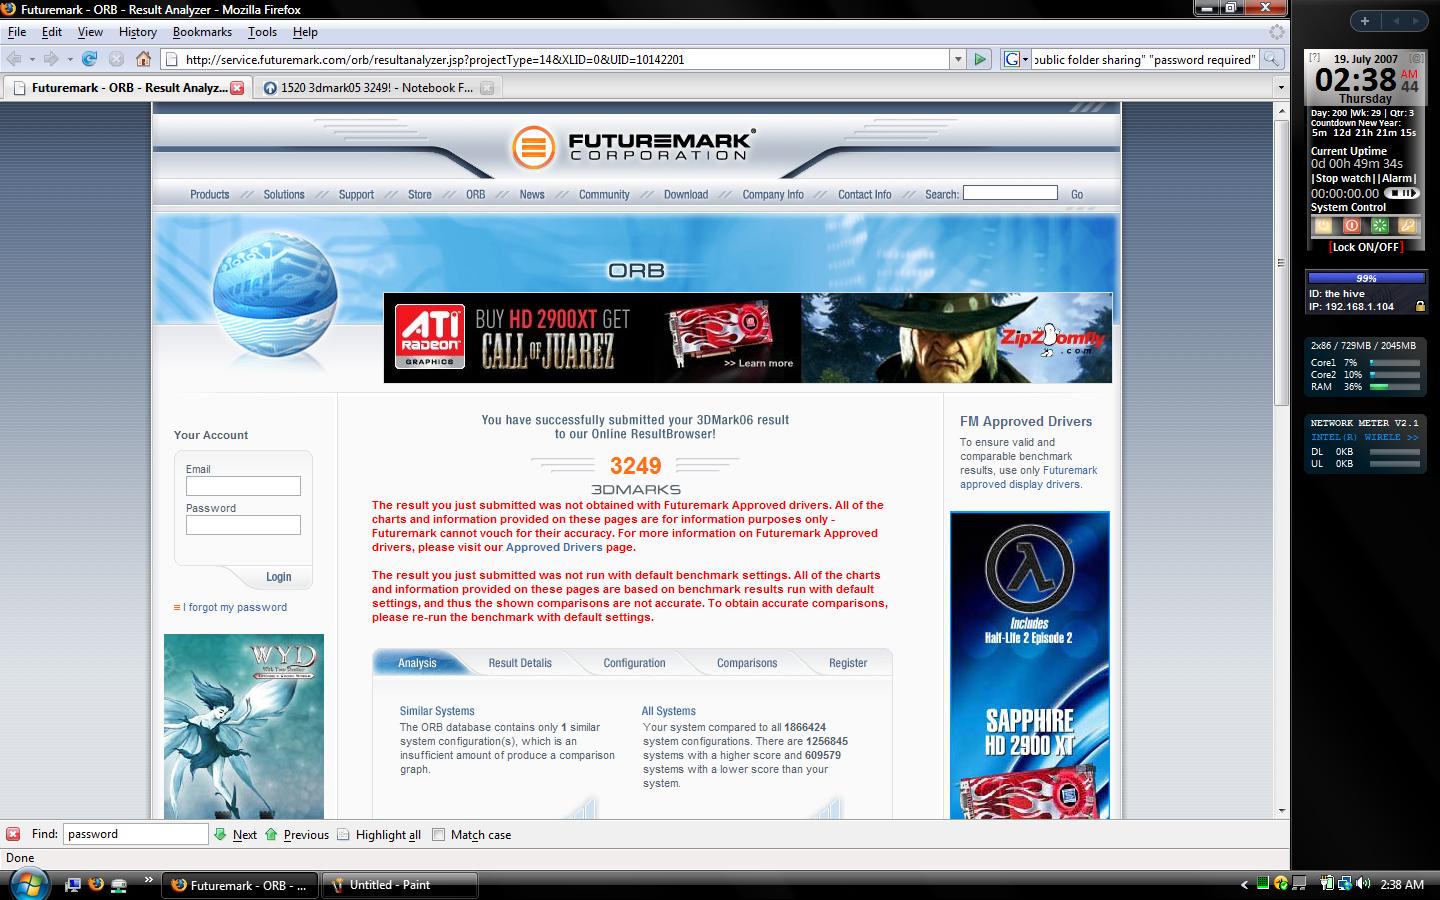The width and height of the screenshot is (1440, 900).
Task: Open the Register tab
Action: coord(848,663)
